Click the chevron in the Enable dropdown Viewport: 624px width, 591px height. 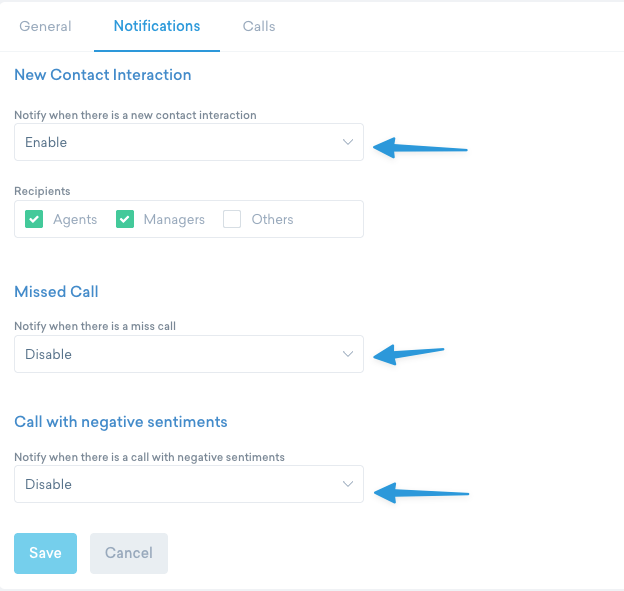coord(347,142)
